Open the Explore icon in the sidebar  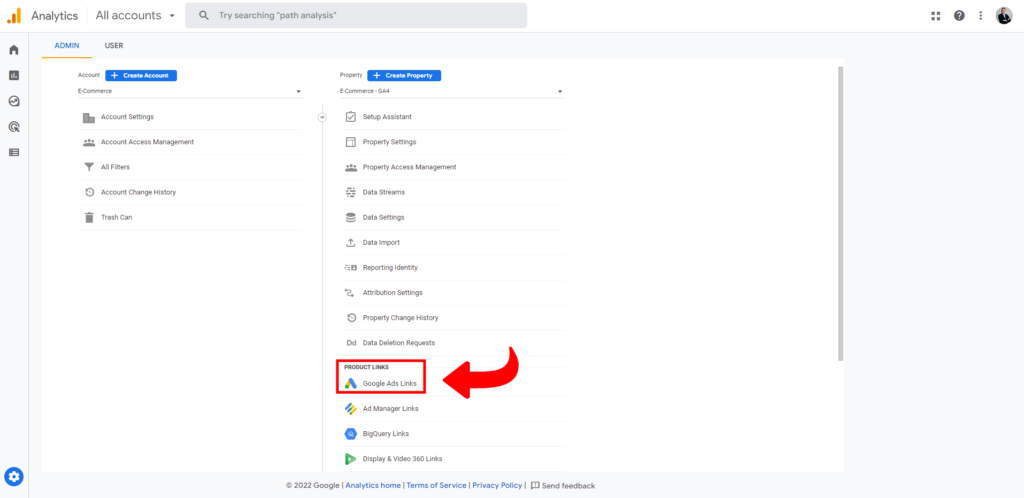point(14,101)
